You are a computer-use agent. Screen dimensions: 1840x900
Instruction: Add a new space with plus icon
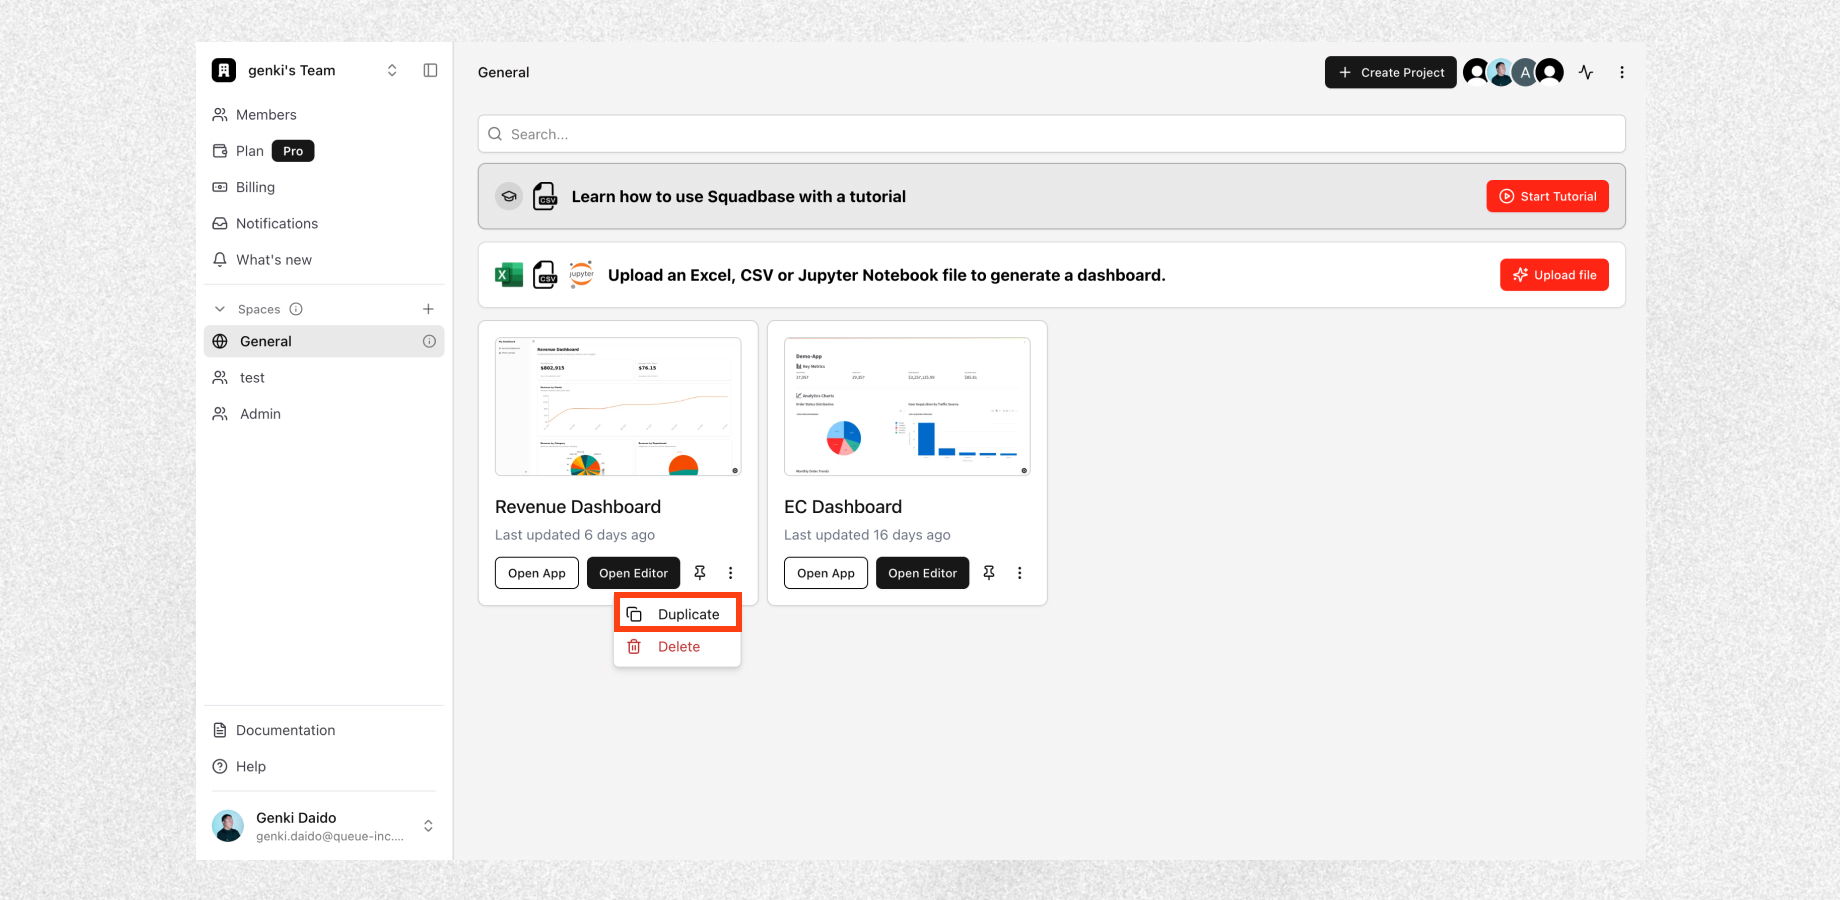click(x=428, y=309)
